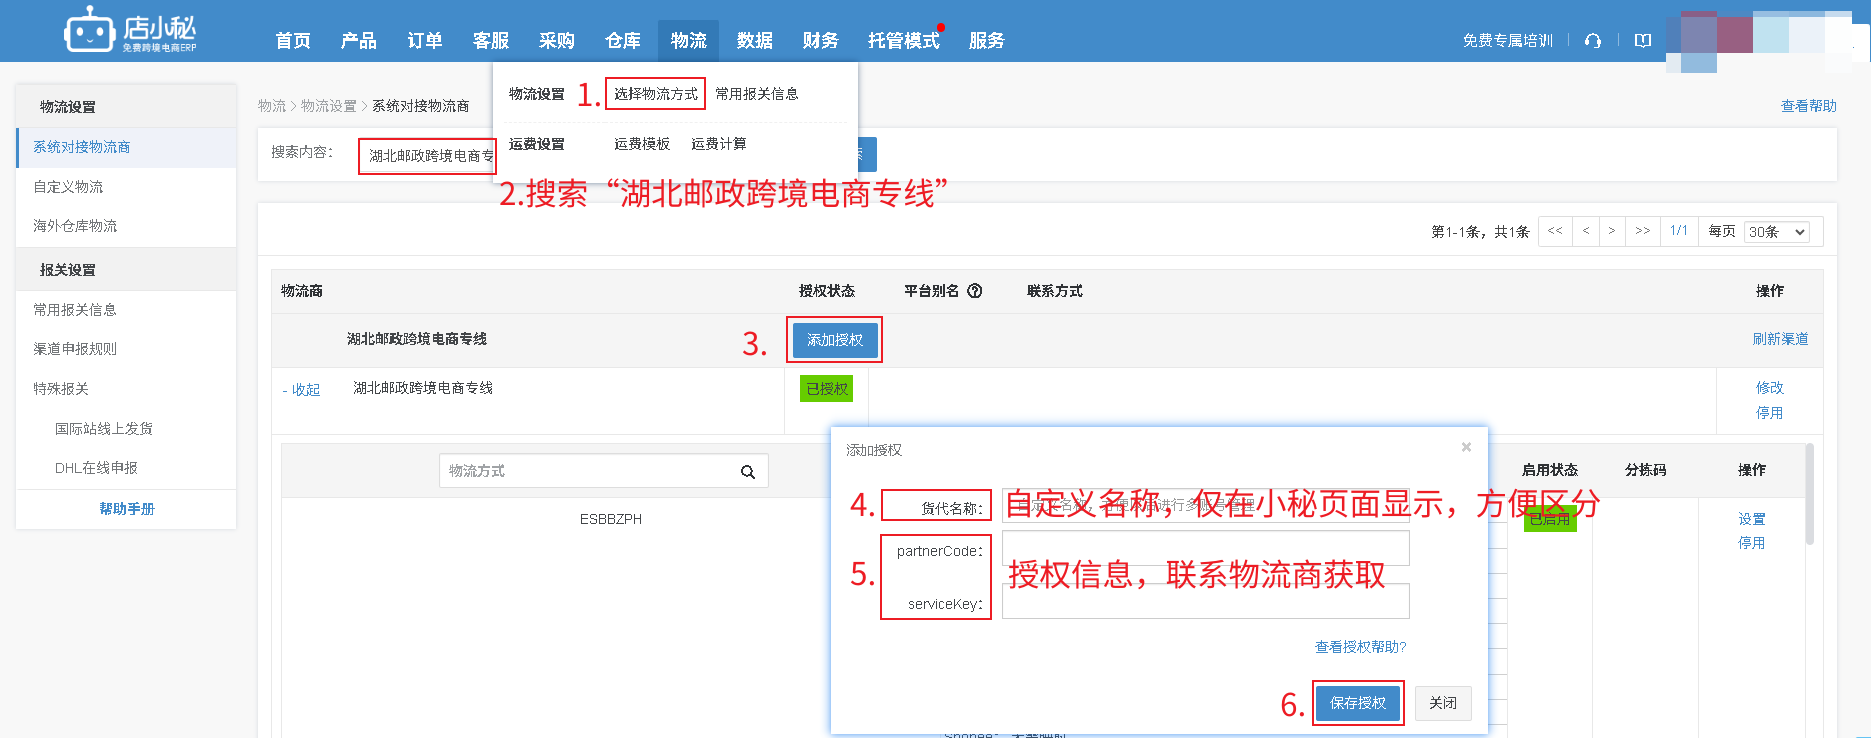Click the next page arrow

pyautogui.click(x=1611, y=231)
